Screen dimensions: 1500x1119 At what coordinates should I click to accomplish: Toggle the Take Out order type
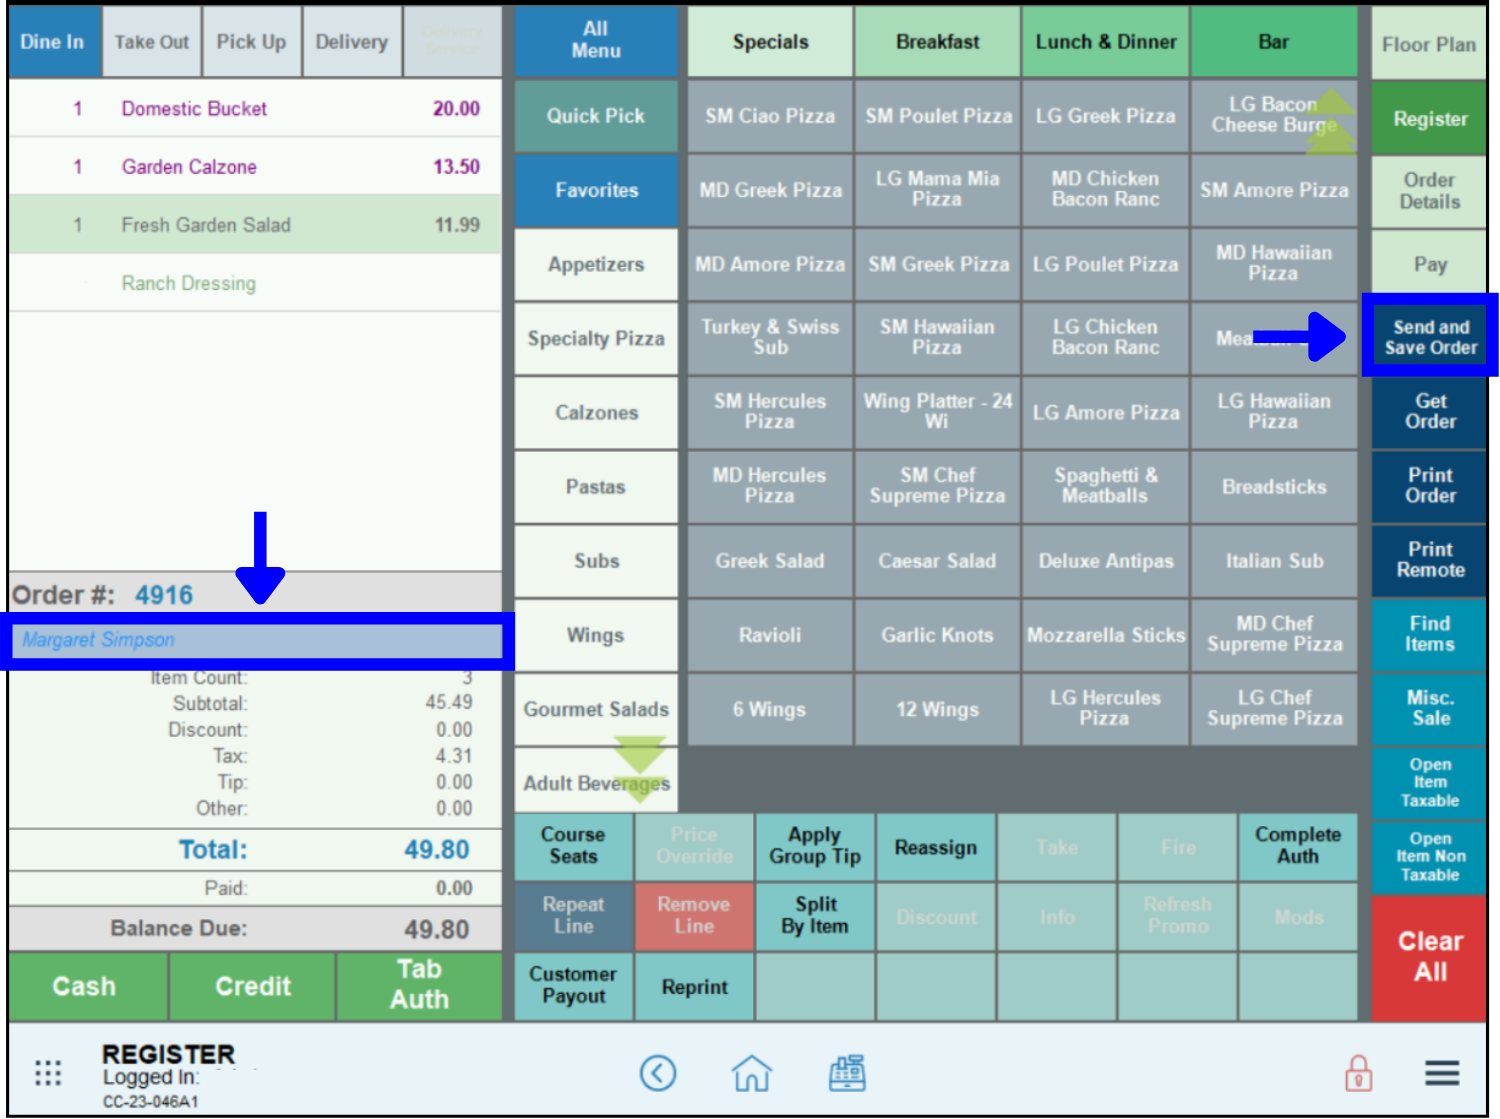(x=151, y=42)
